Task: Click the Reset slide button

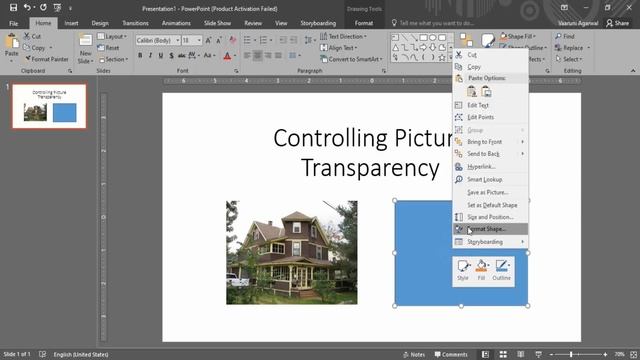Action: pos(109,48)
